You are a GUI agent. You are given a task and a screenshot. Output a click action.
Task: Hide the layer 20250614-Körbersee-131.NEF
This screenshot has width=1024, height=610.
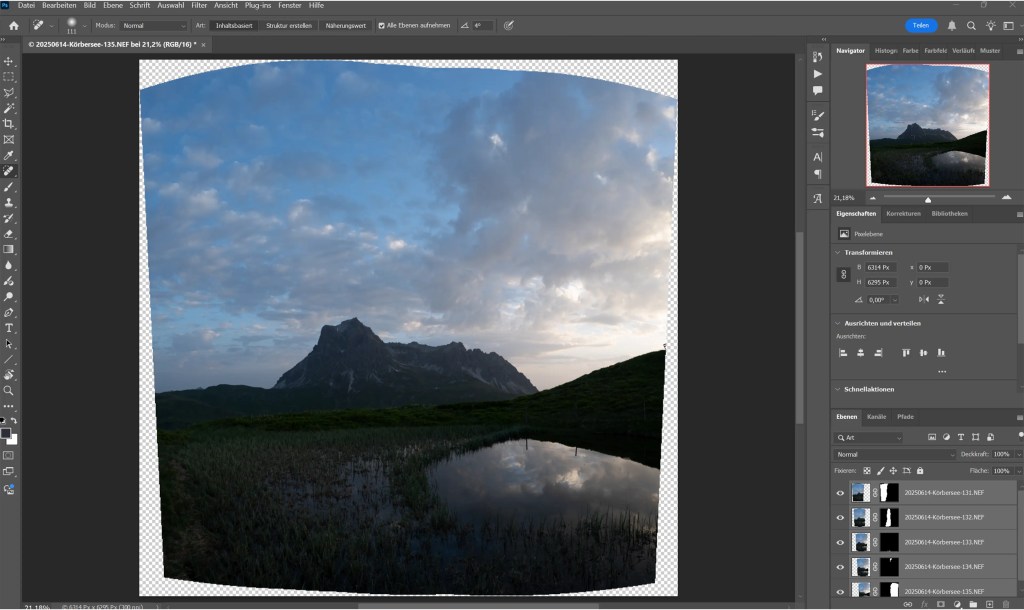[840, 492]
